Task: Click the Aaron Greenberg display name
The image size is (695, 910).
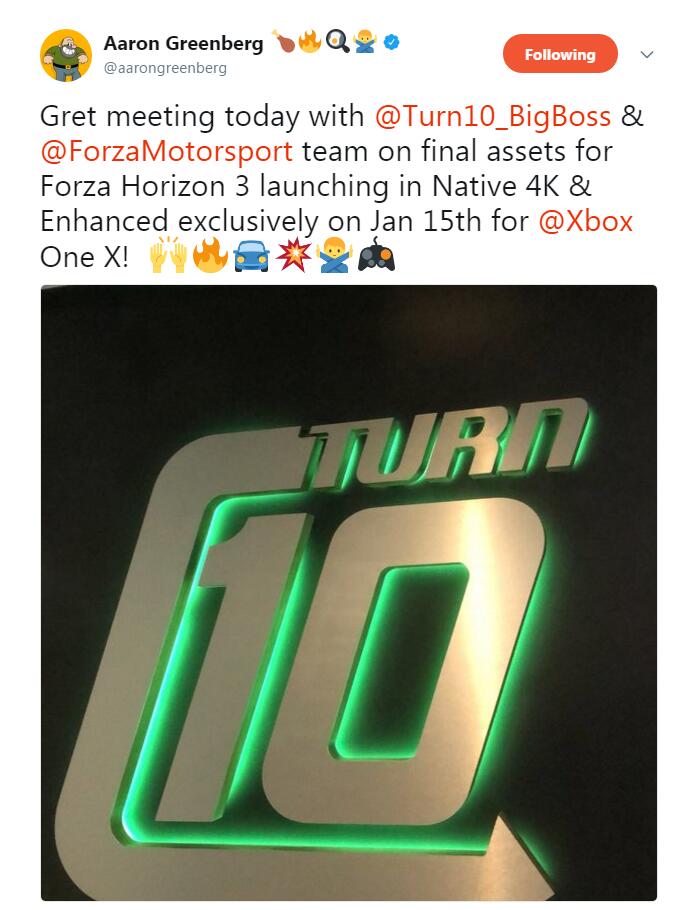Action: click(x=183, y=42)
